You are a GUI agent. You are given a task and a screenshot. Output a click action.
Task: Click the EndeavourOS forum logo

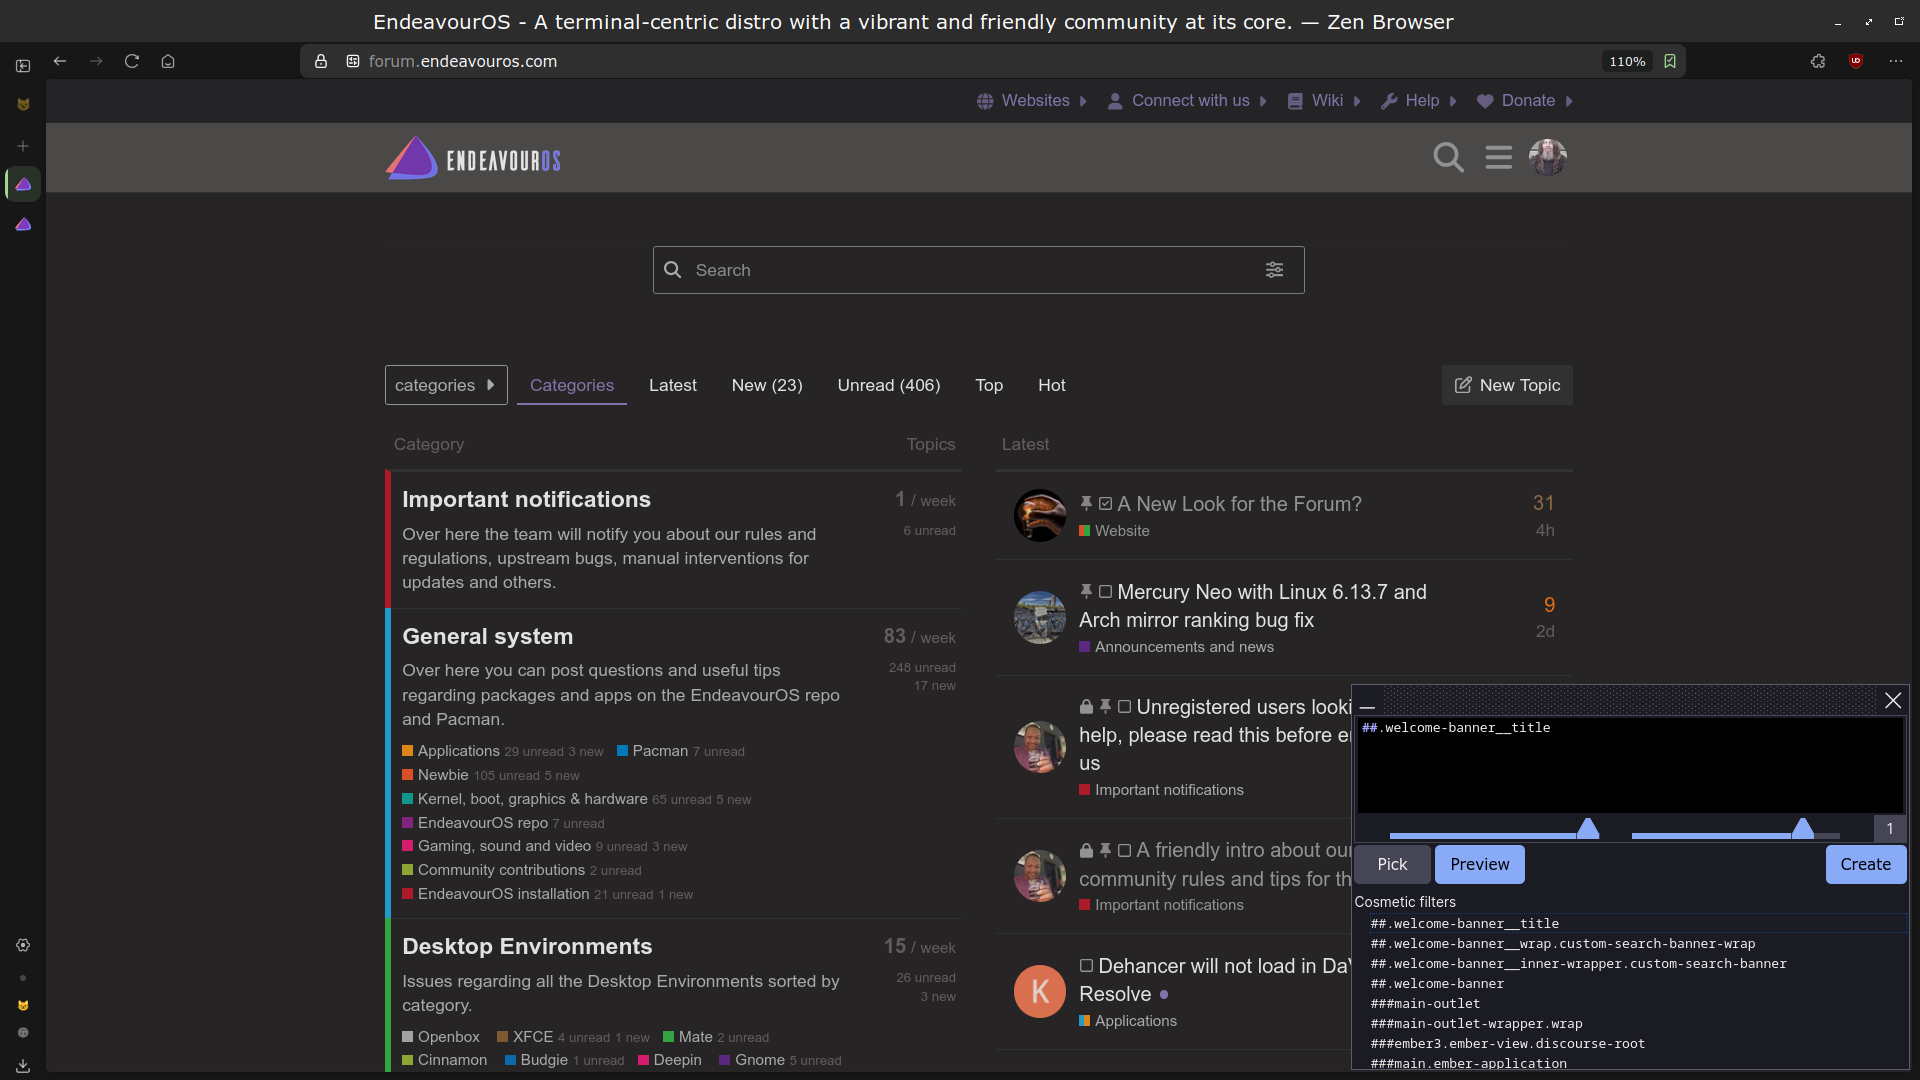(473, 158)
